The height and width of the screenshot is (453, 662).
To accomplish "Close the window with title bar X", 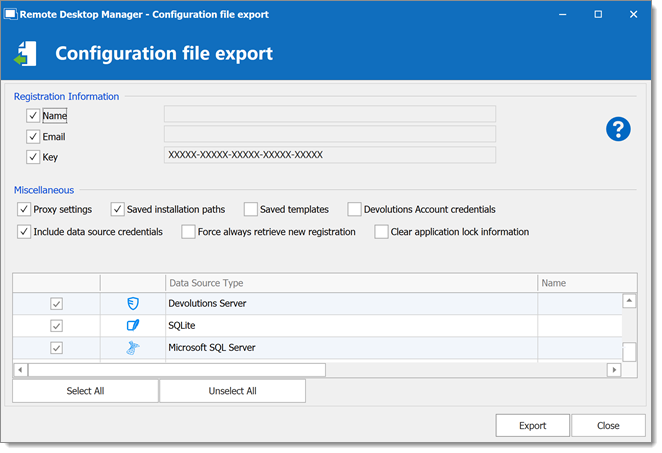I will click(633, 14).
